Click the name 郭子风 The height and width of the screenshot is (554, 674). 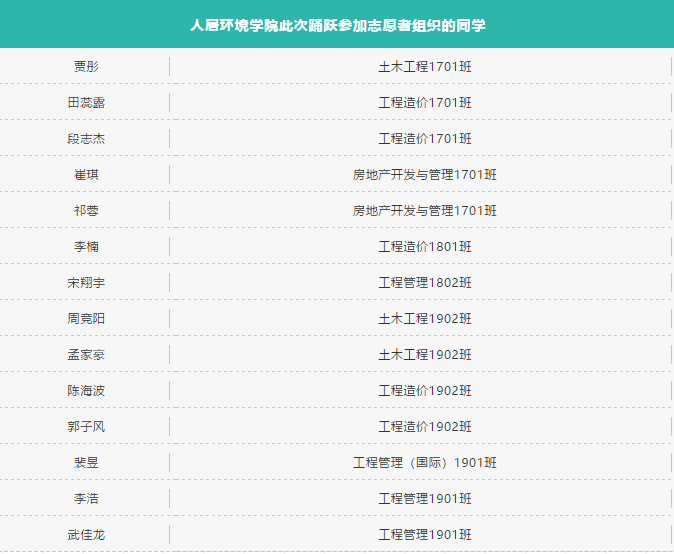tap(86, 426)
